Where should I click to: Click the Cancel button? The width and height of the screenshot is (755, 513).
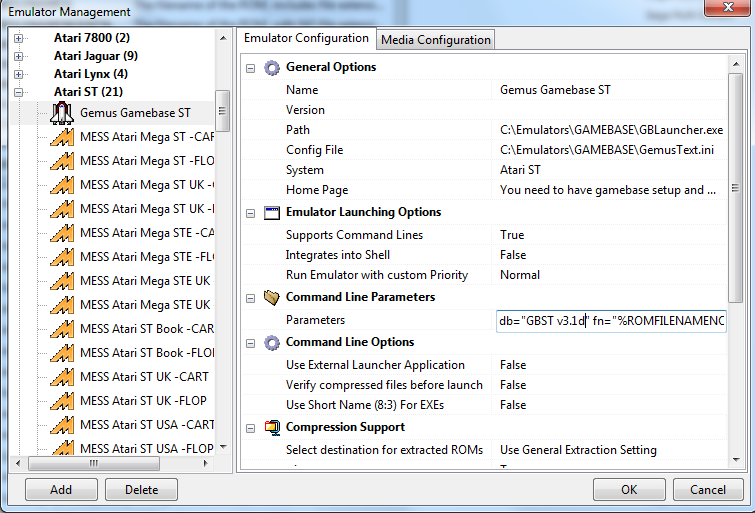pyautogui.click(x=708, y=489)
